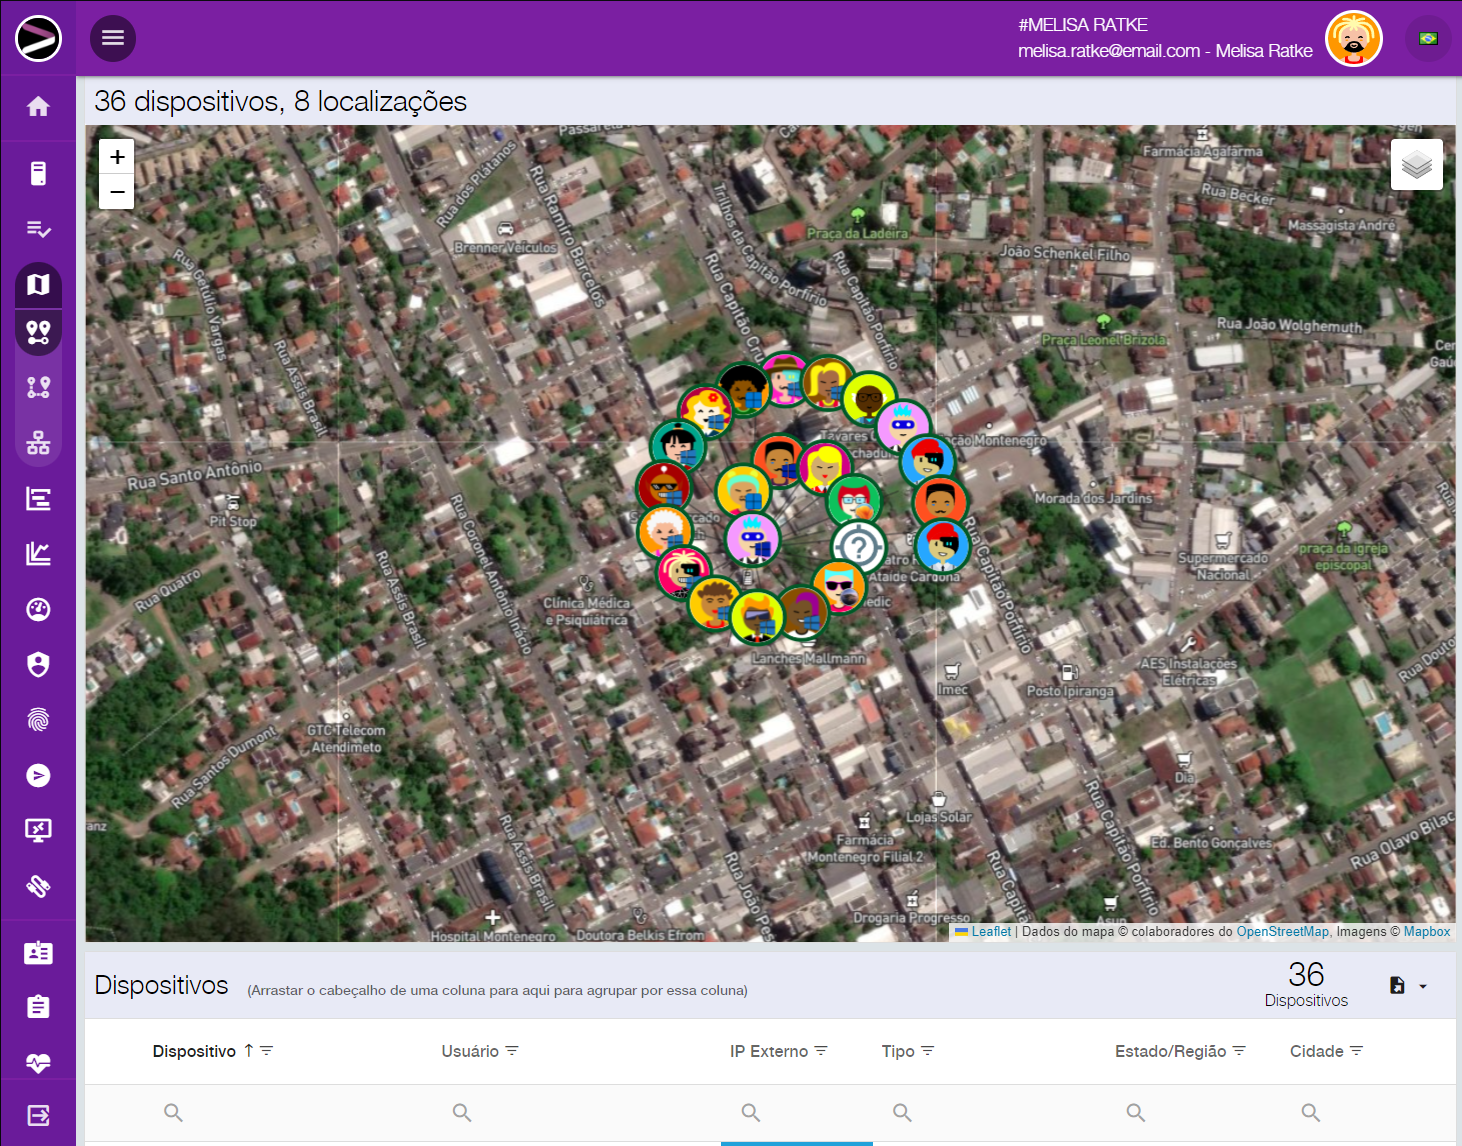1462x1146 pixels.
Task: Open filter menu for Usuário column
Action: pos(512,1051)
